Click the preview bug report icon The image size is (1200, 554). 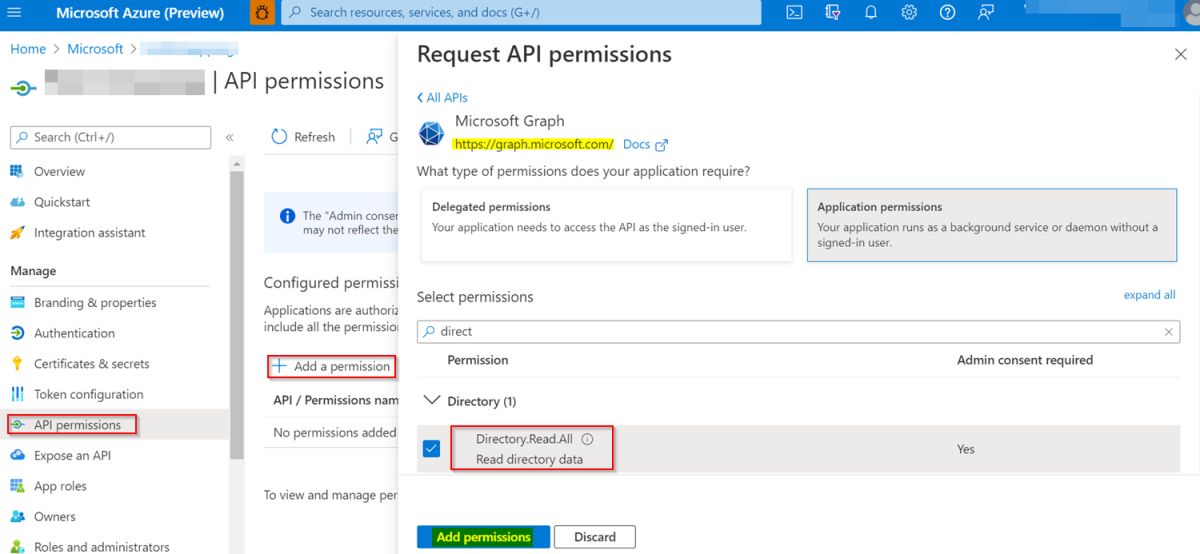tap(262, 13)
